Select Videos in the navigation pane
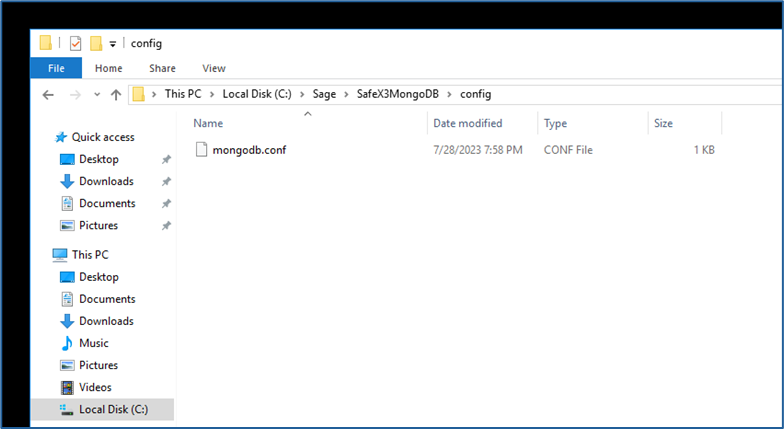 (x=95, y=387)
